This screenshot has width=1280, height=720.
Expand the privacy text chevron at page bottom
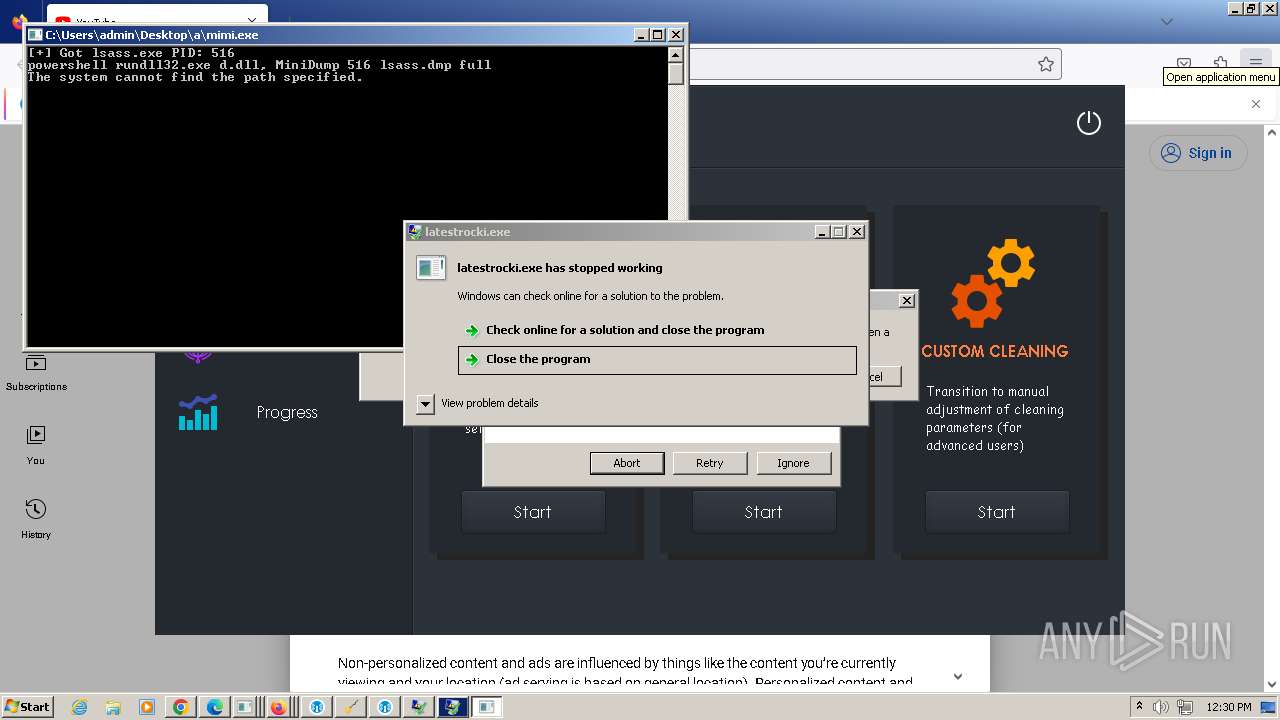click(x=957, y=676)
